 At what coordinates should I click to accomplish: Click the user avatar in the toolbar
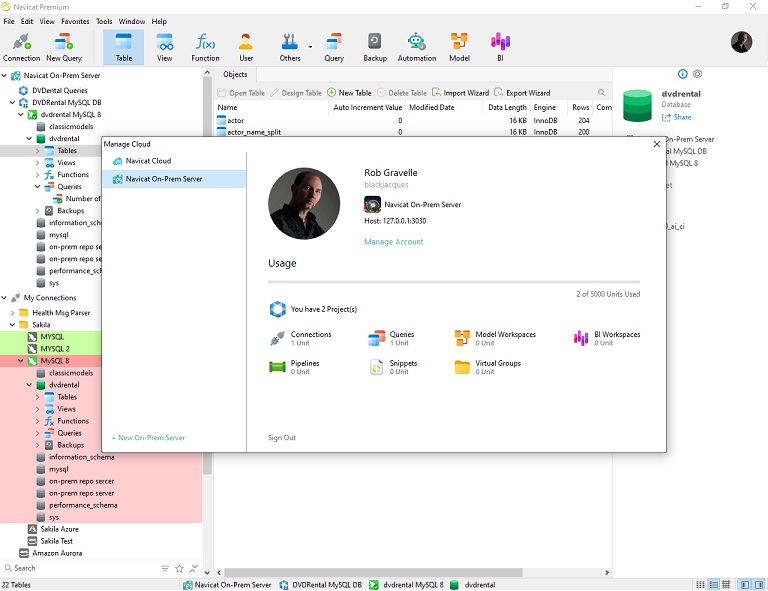click(741, 42)
